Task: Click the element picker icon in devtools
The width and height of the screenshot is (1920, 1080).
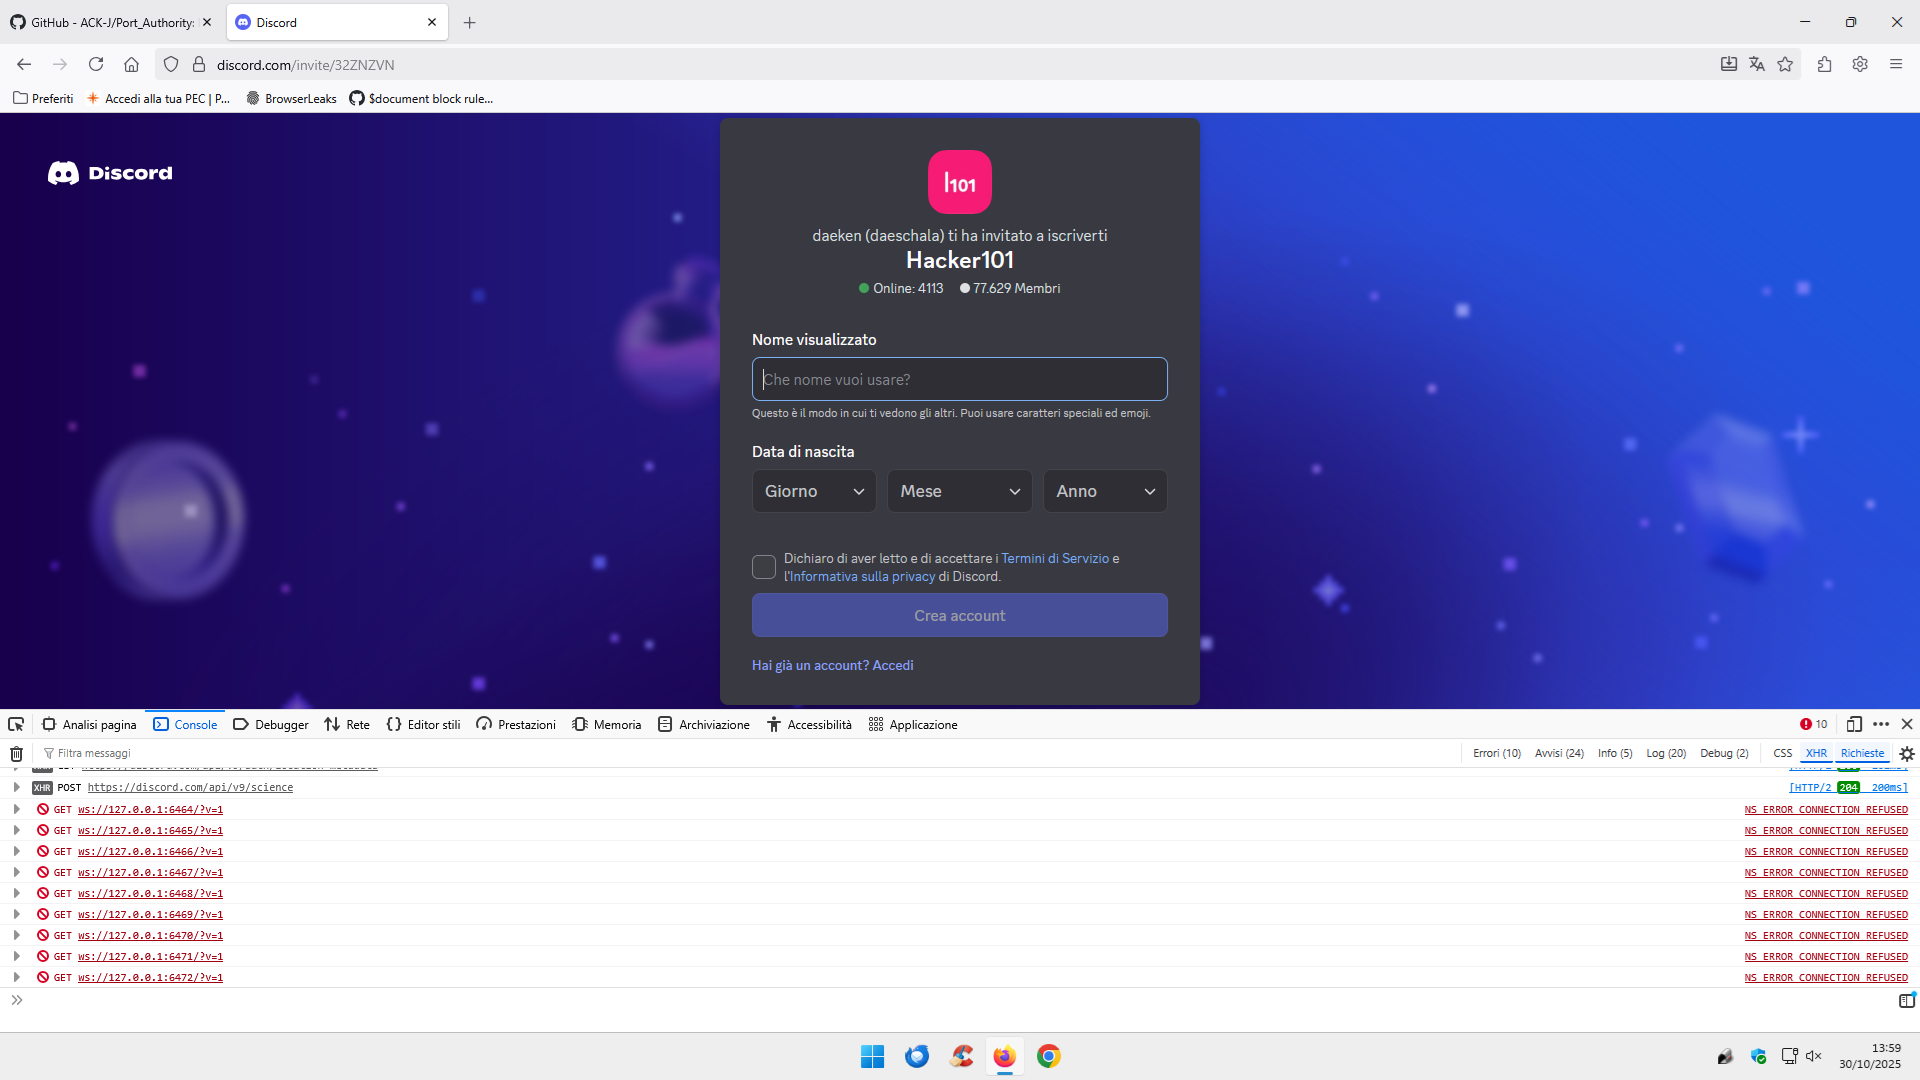Action: tap(16, 724)
